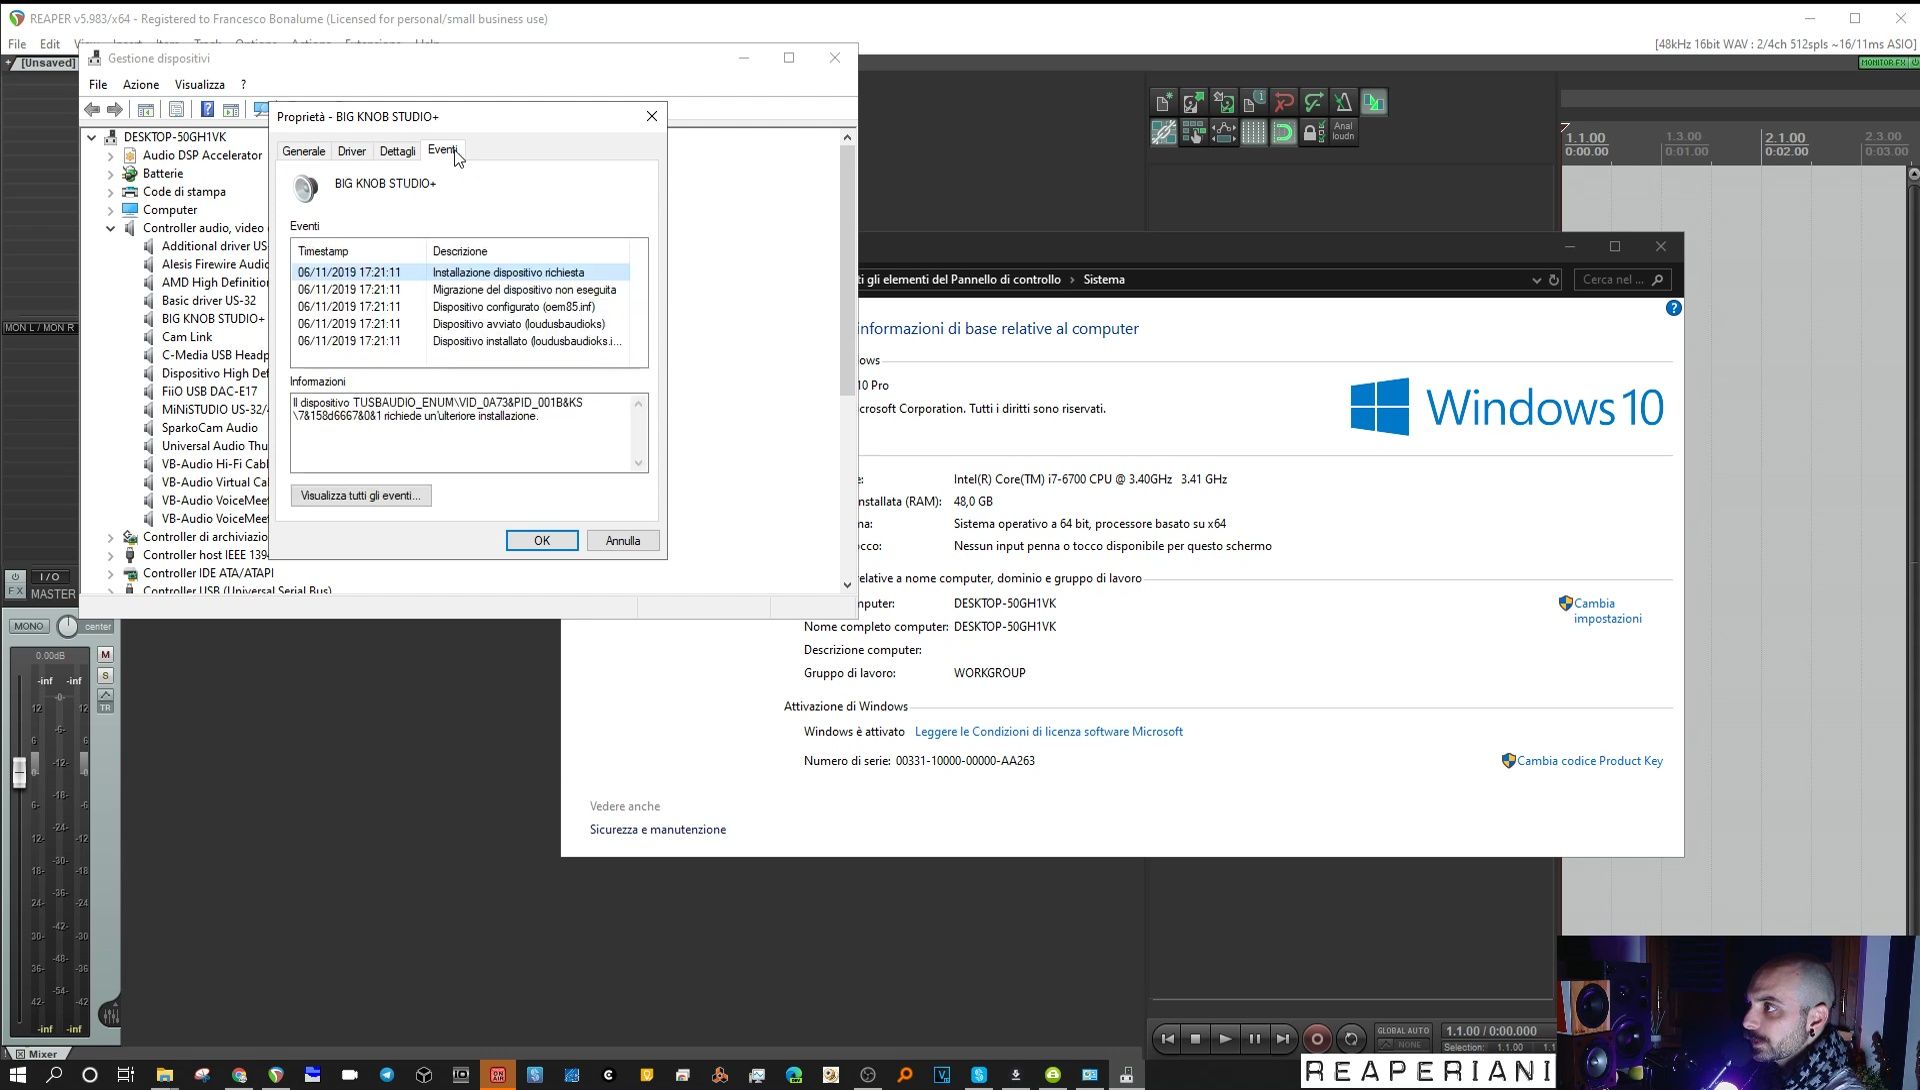
Task: Toggle the Repeat loop transport button
Action: (1351, 1039)
